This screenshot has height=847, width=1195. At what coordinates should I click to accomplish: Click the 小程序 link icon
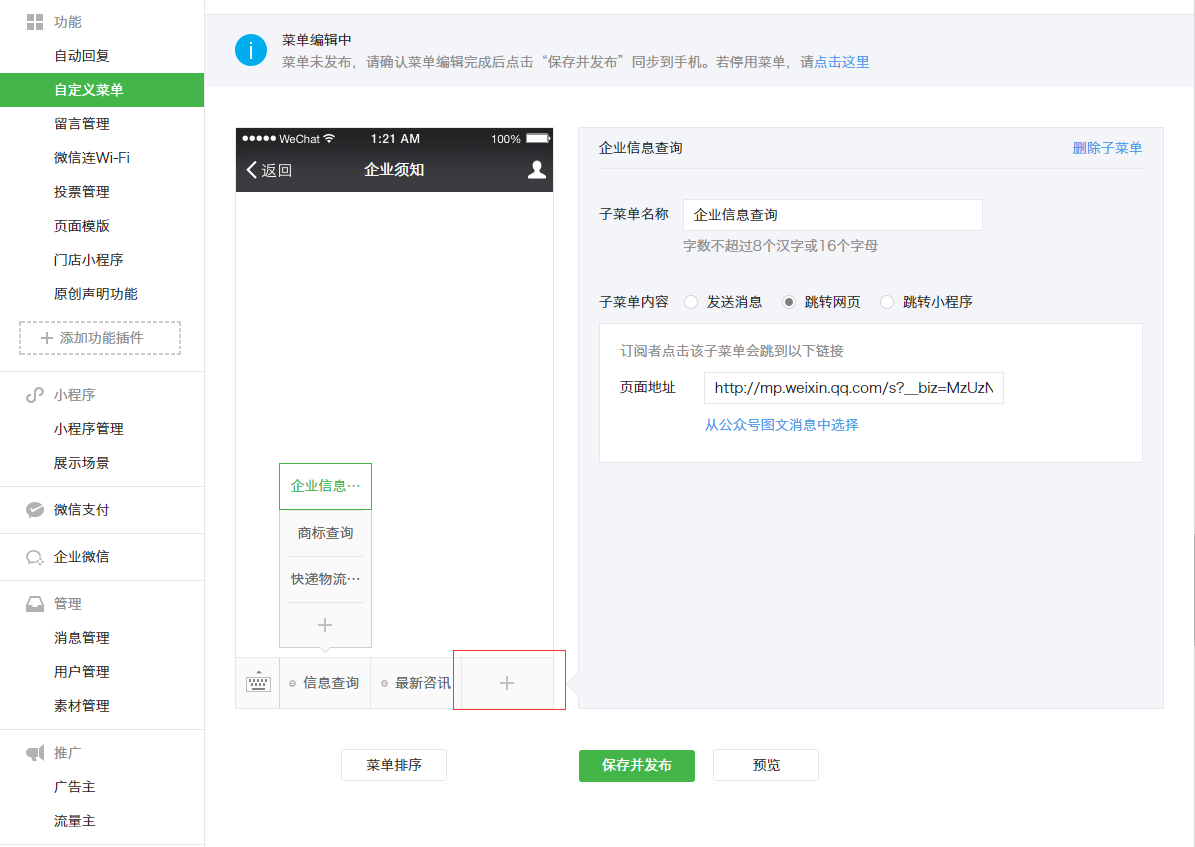[35, 395]
